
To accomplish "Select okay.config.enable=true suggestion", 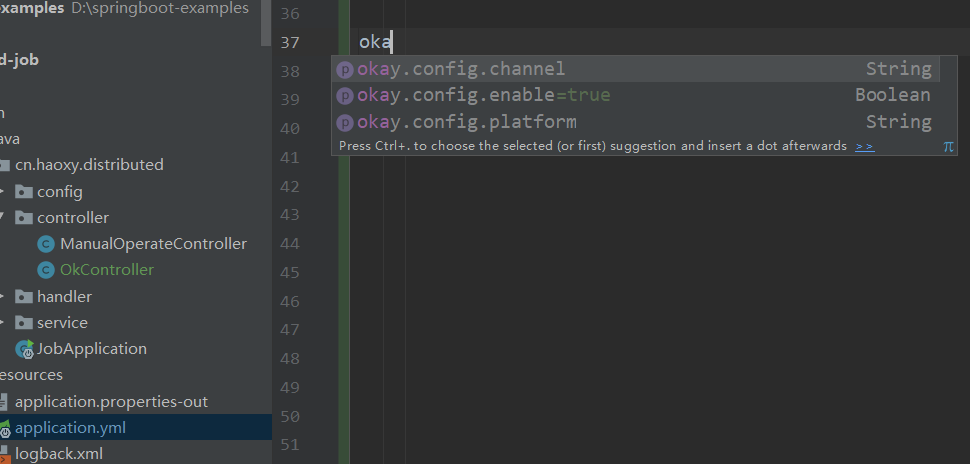I will (483, 95).
